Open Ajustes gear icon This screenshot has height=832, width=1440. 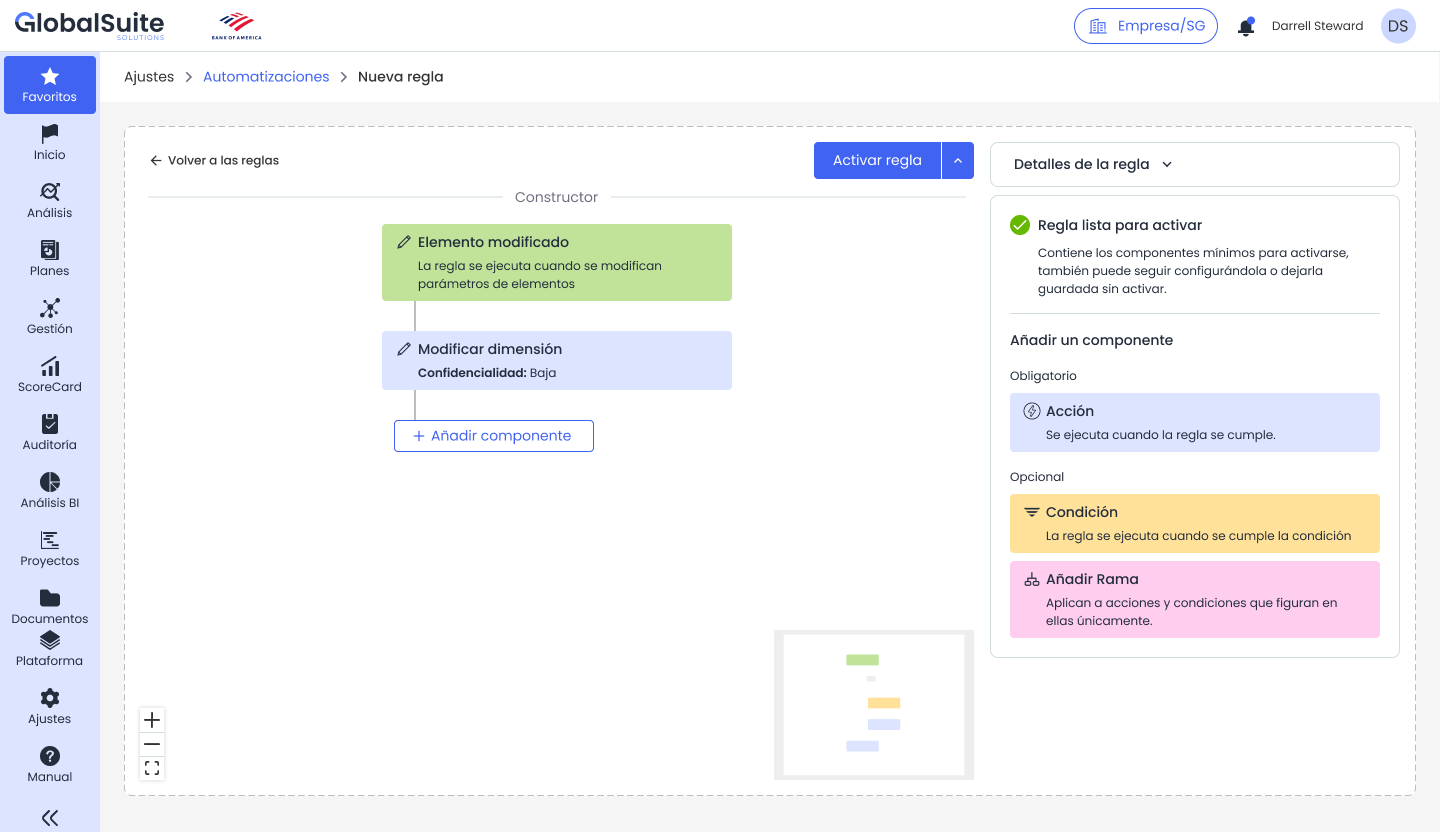[x=50, y=698]
